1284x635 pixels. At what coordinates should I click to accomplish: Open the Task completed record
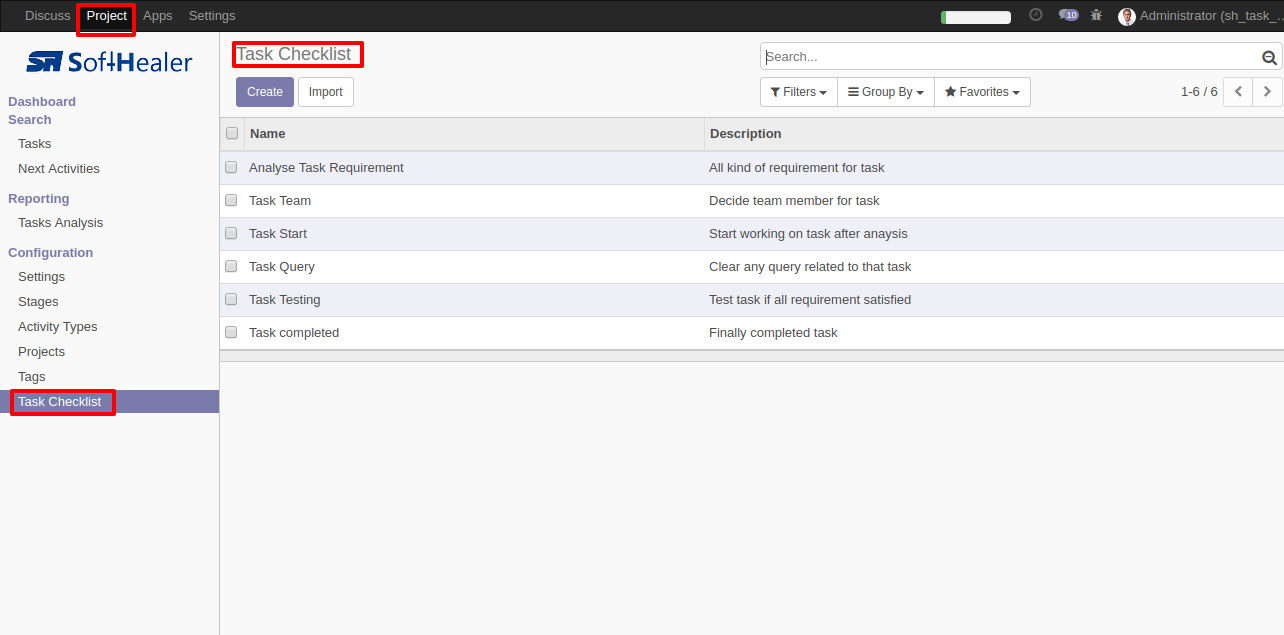tap(294, 333)
